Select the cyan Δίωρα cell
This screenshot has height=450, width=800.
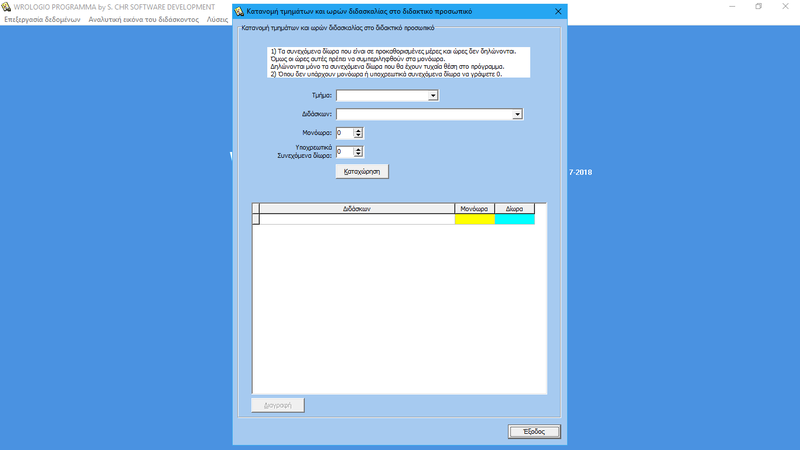[x=514, y=219]
